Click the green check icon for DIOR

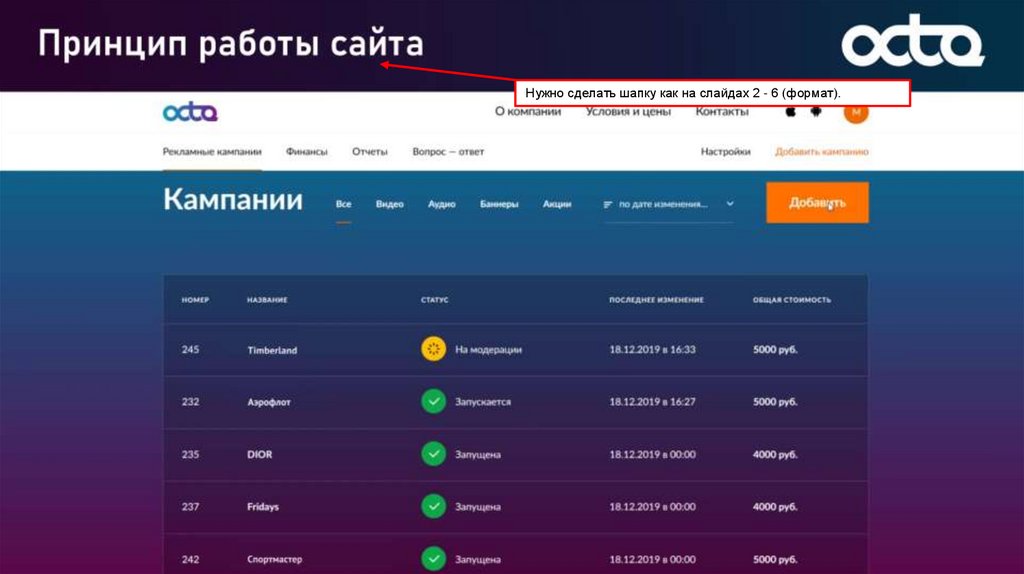(x=433, y=453)
